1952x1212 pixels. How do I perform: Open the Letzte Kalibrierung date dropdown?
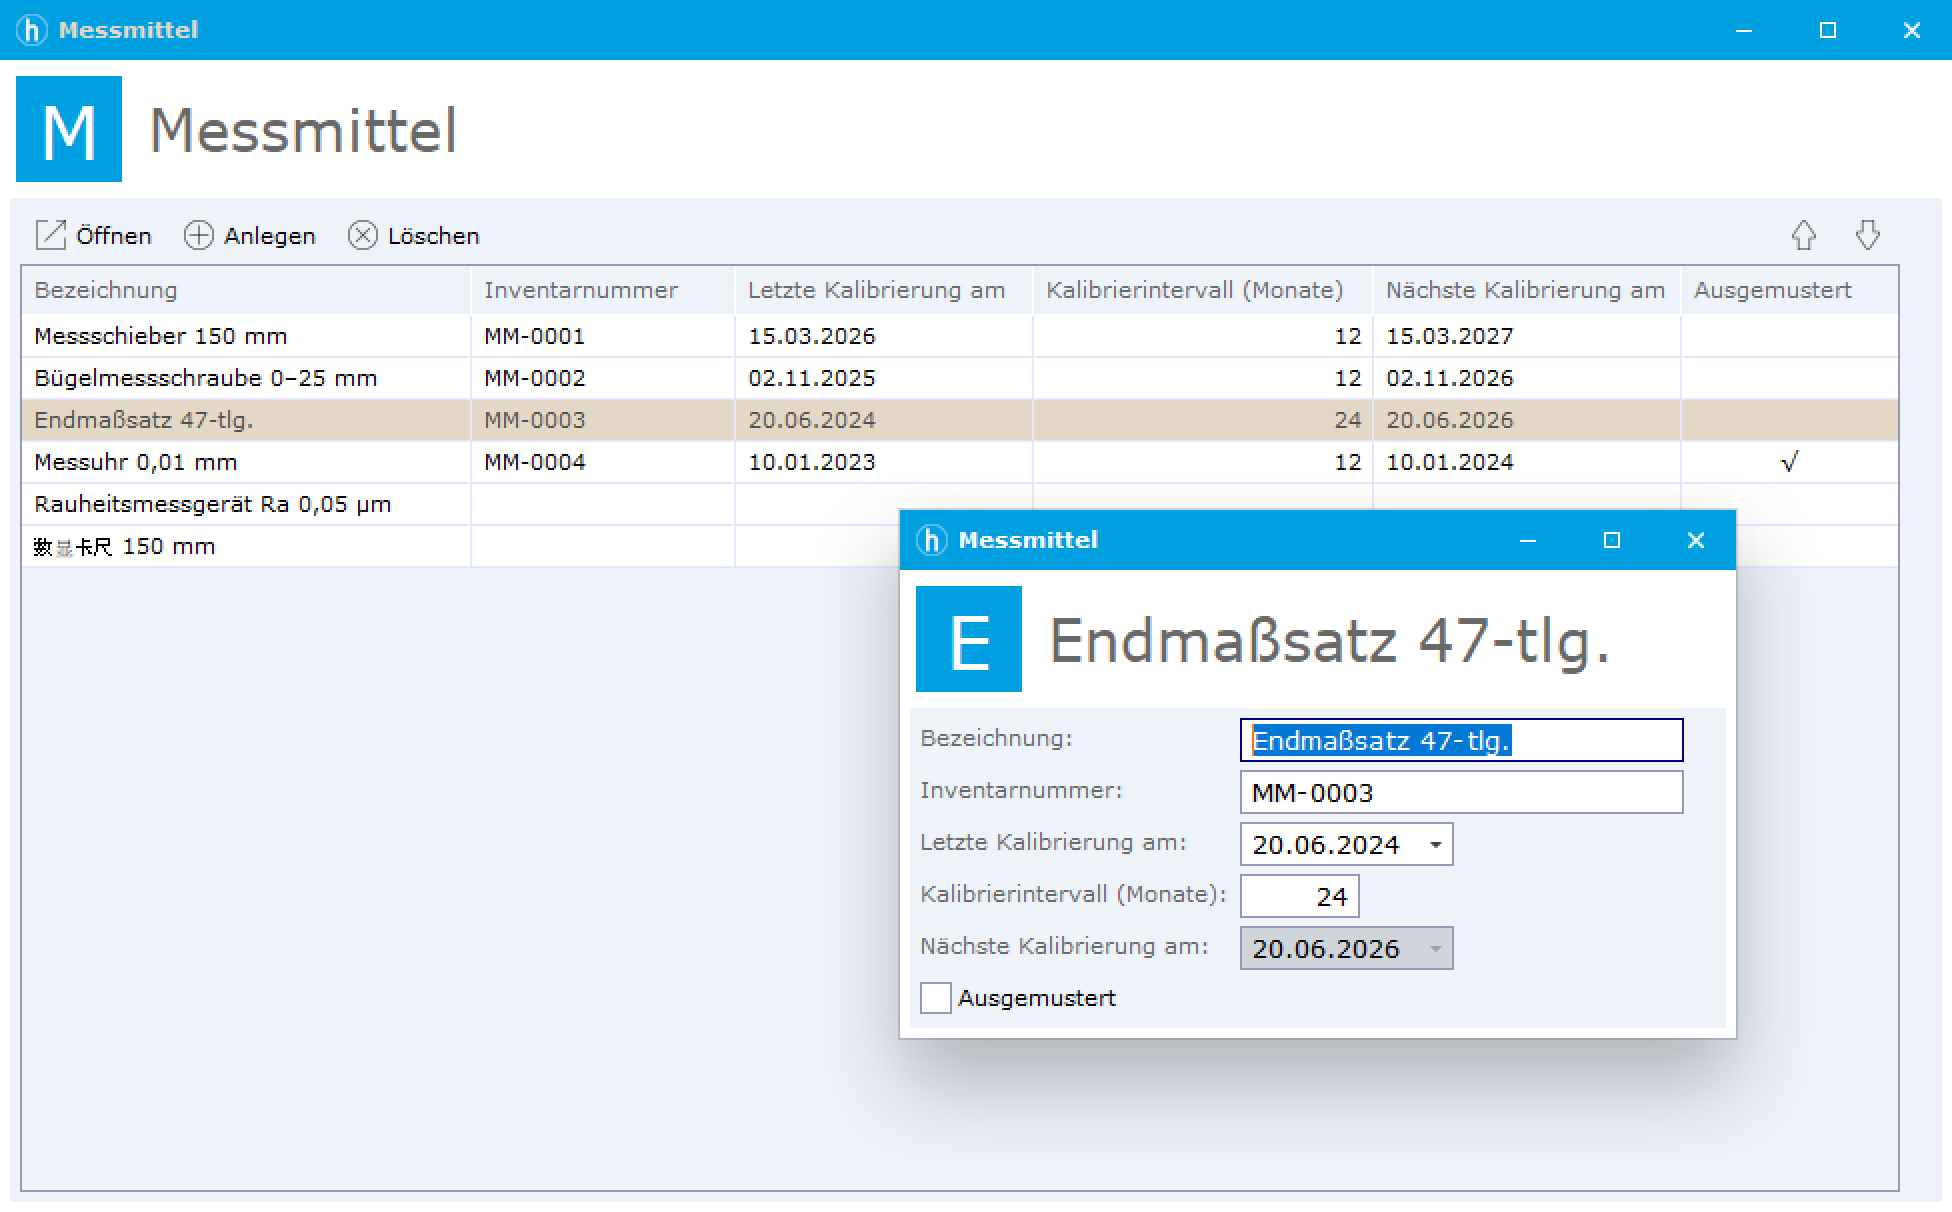point(1435,845)
